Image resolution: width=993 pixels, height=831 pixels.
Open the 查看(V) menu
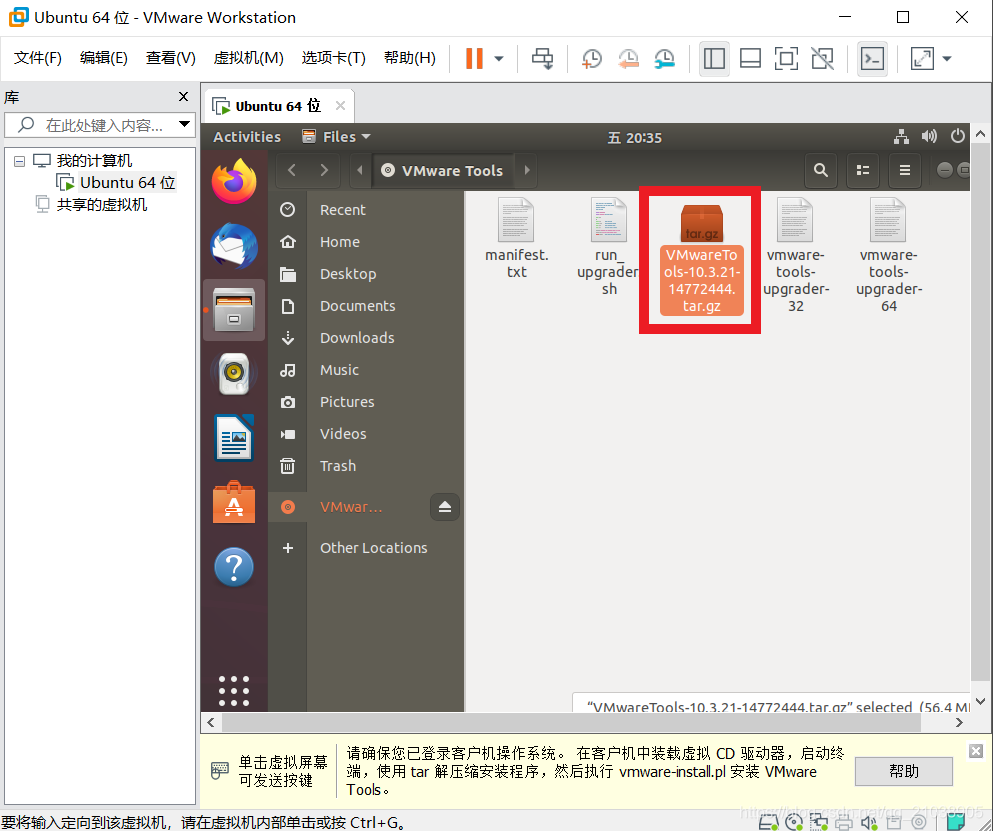point(170,58)
